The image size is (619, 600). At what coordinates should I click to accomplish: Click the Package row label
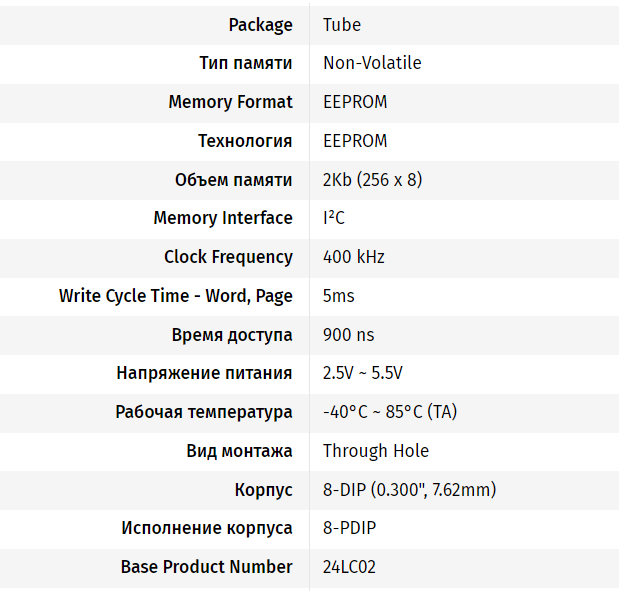pos(260,25)
